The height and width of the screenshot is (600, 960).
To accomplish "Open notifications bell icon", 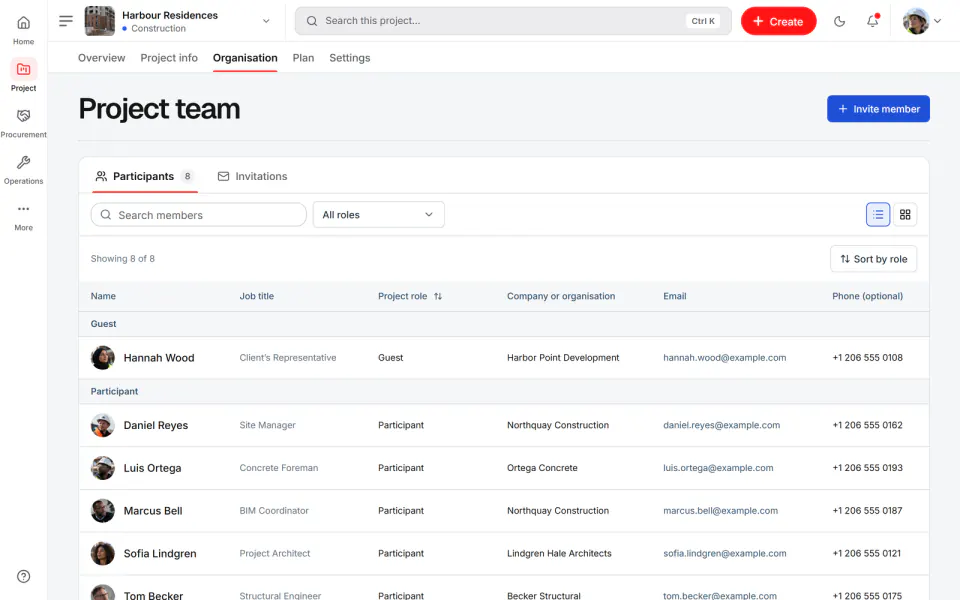I will [872, 21].
